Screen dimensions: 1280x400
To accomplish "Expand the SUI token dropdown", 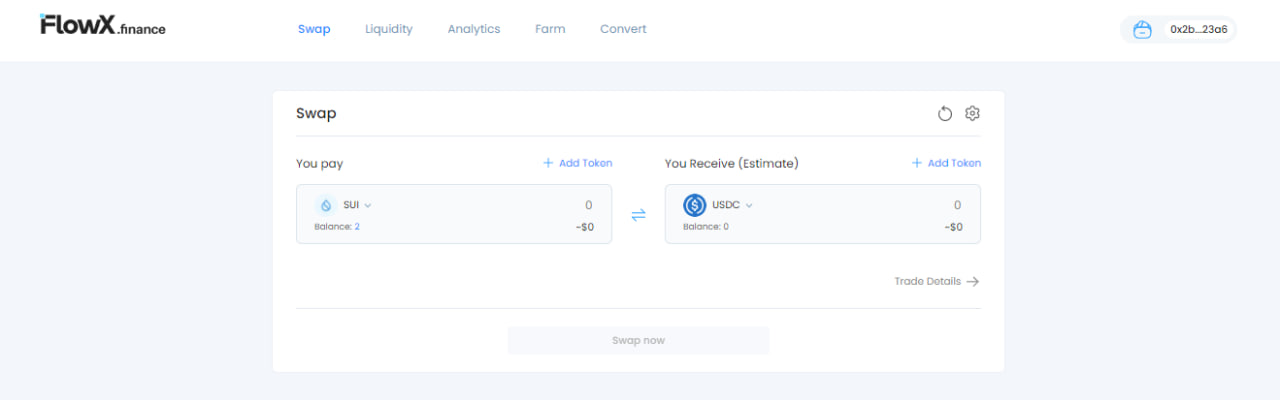I will point(367,205).
